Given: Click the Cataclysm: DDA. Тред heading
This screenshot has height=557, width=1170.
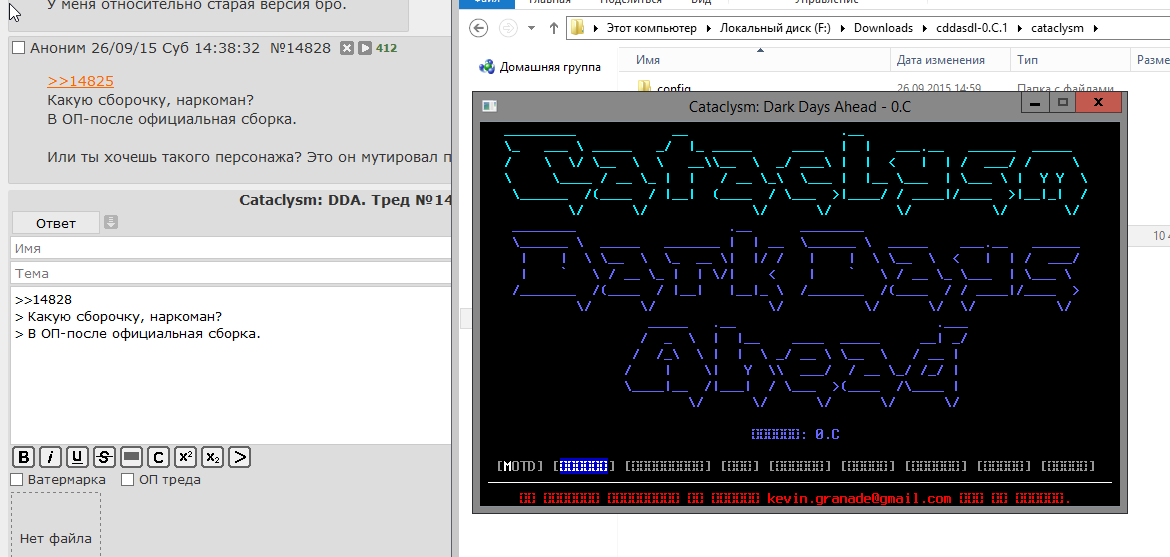Looking at the screenshot, I should click(345, 200).
